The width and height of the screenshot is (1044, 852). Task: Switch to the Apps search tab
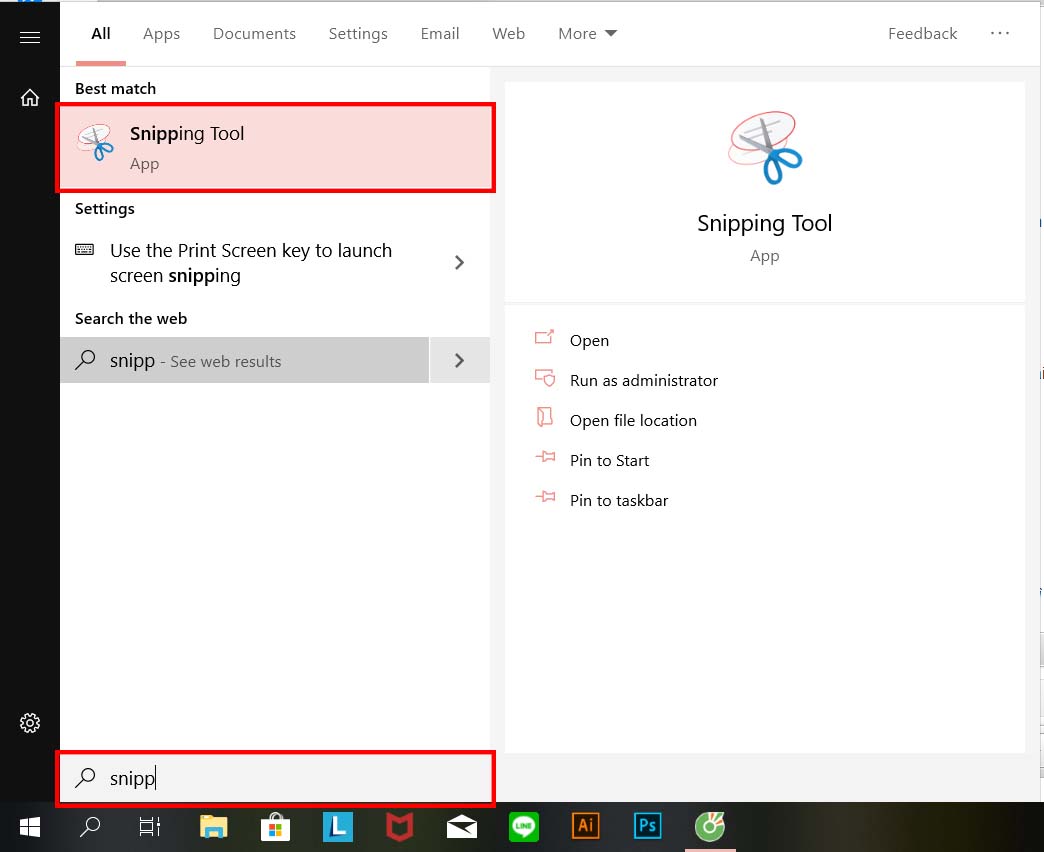pos(161,33)
